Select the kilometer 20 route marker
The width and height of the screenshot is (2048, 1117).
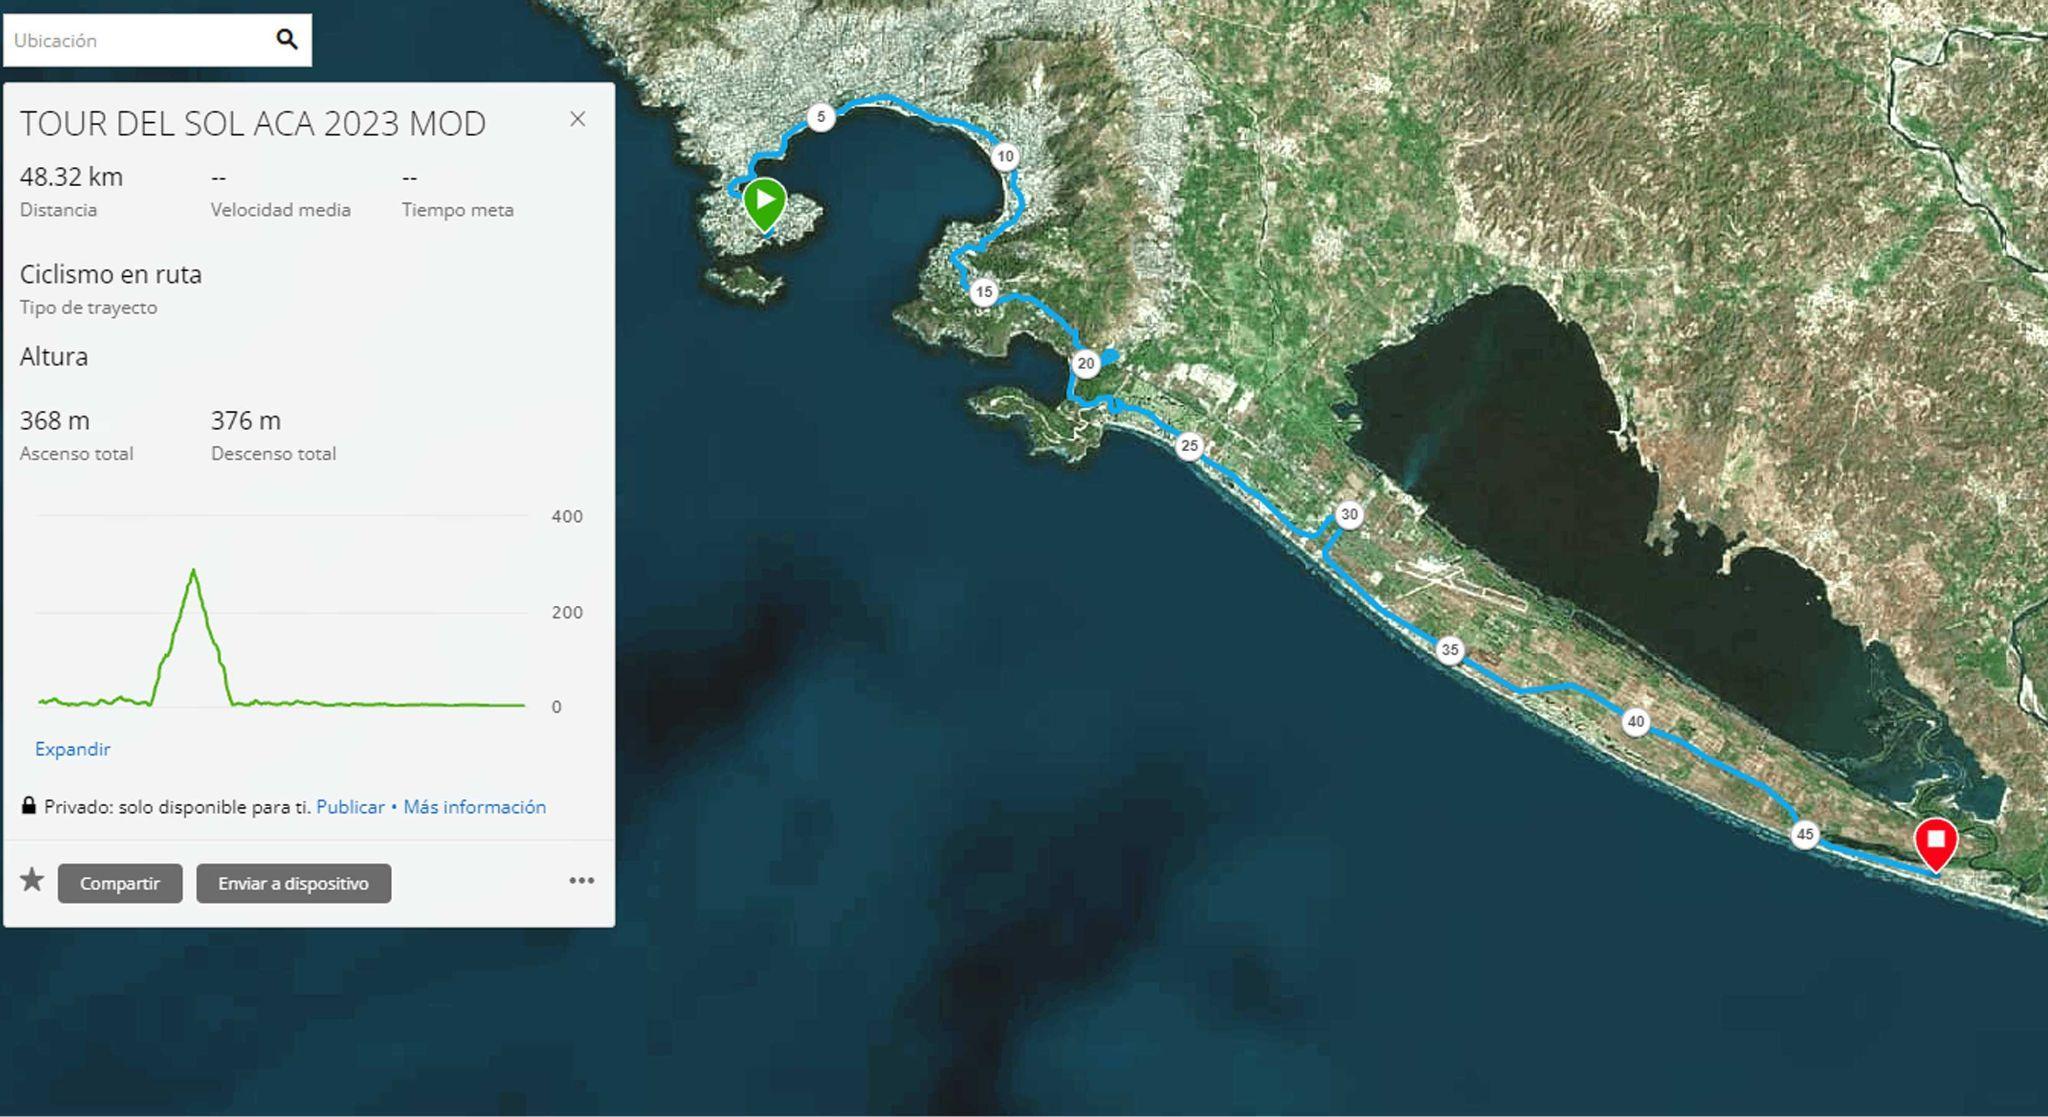[1086, 363]
